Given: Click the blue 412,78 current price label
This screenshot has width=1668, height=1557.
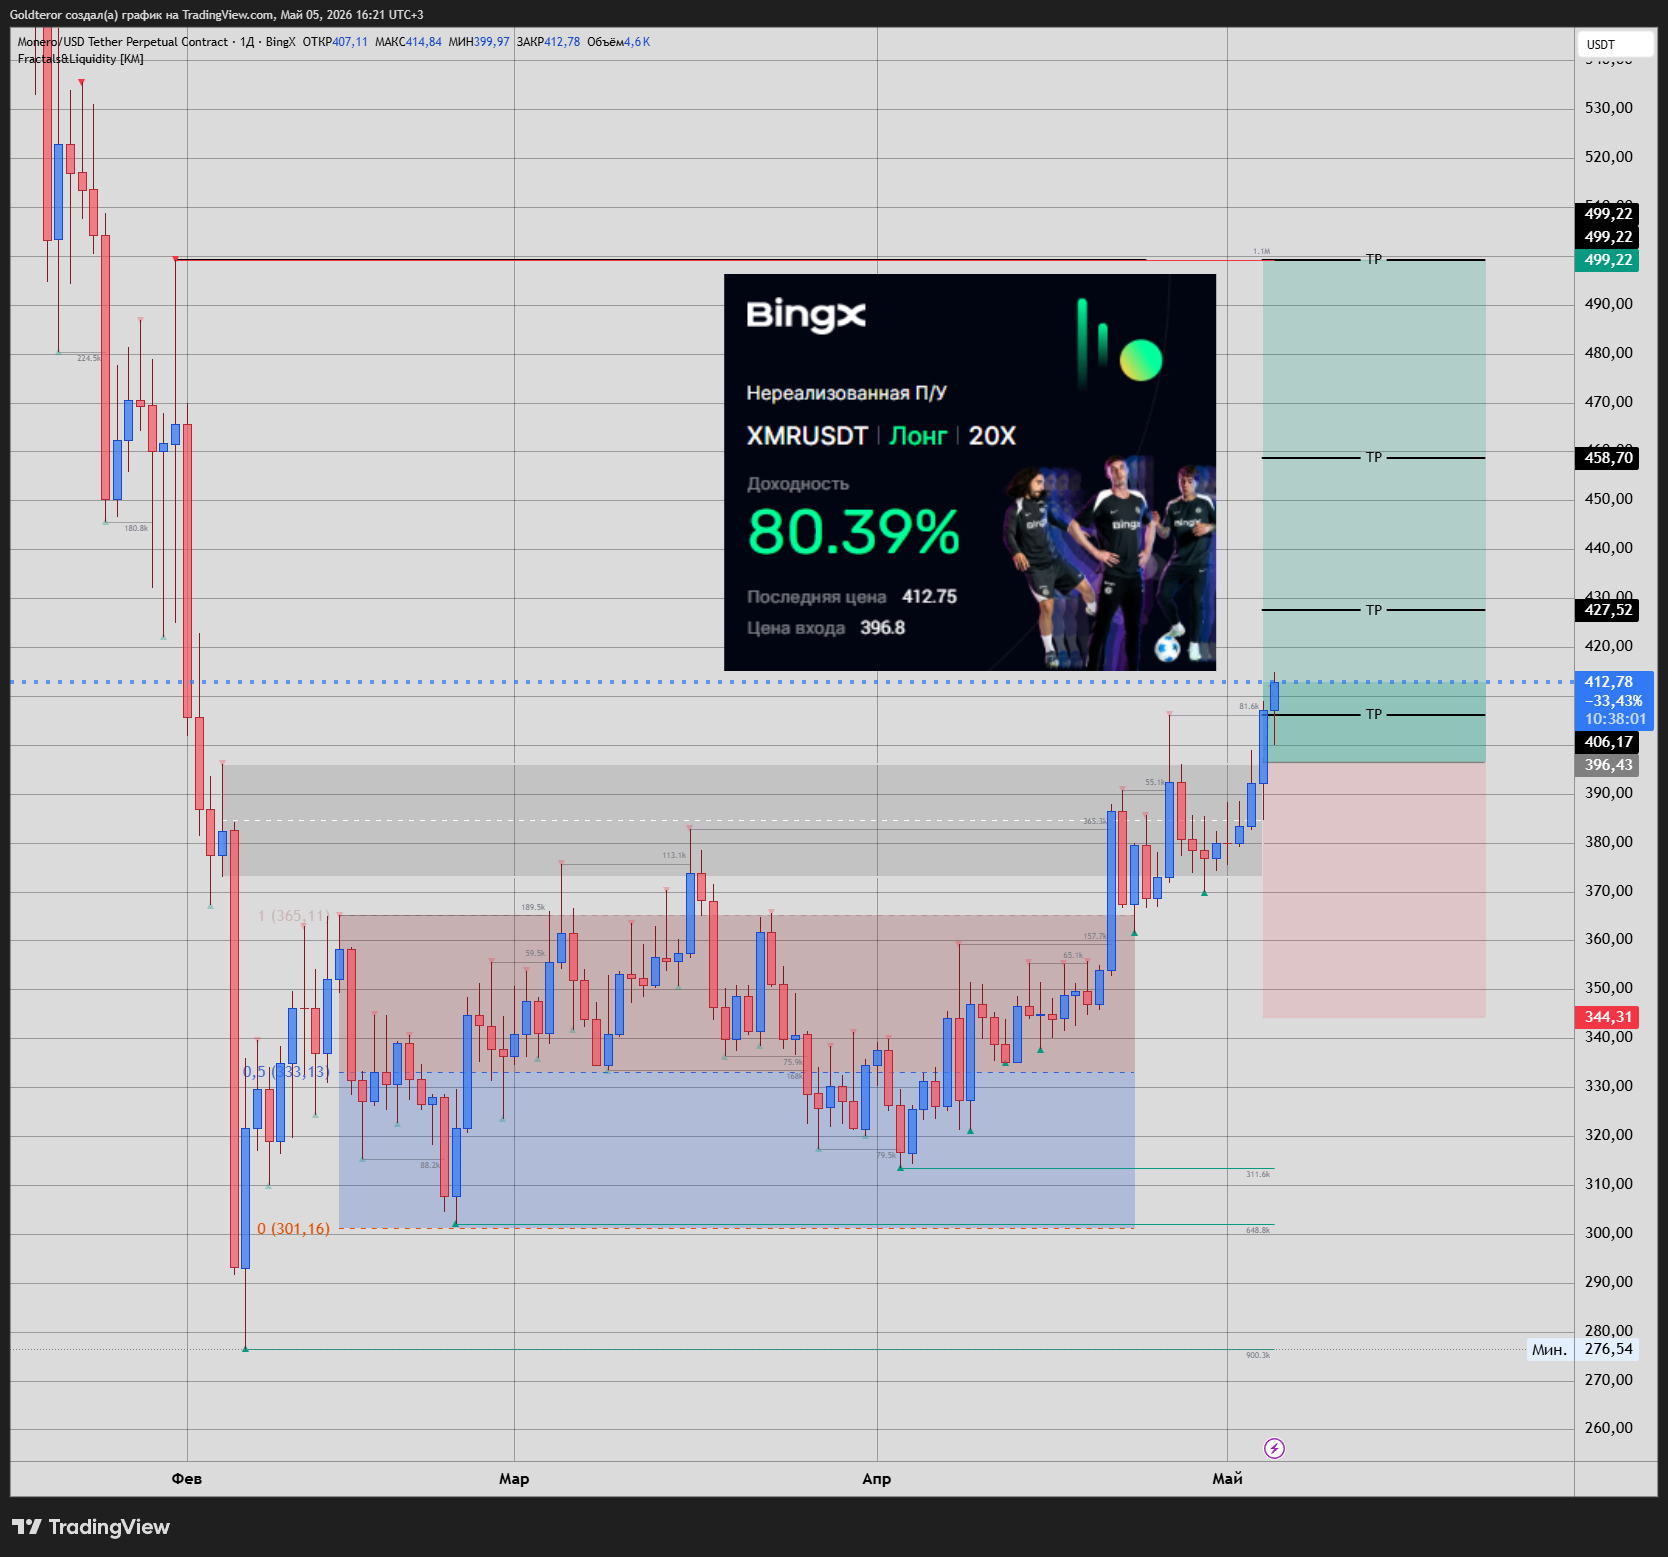Looking at the screenshot, I should coord(1608,682).
